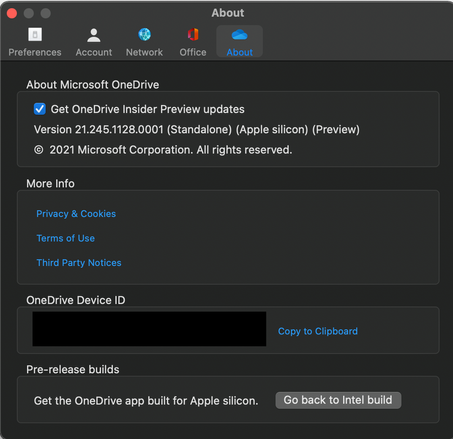Image resolution: width=453 pixels, height=439 pixels.
Task: Open Third Party Notices link
Action: (79, 263)
